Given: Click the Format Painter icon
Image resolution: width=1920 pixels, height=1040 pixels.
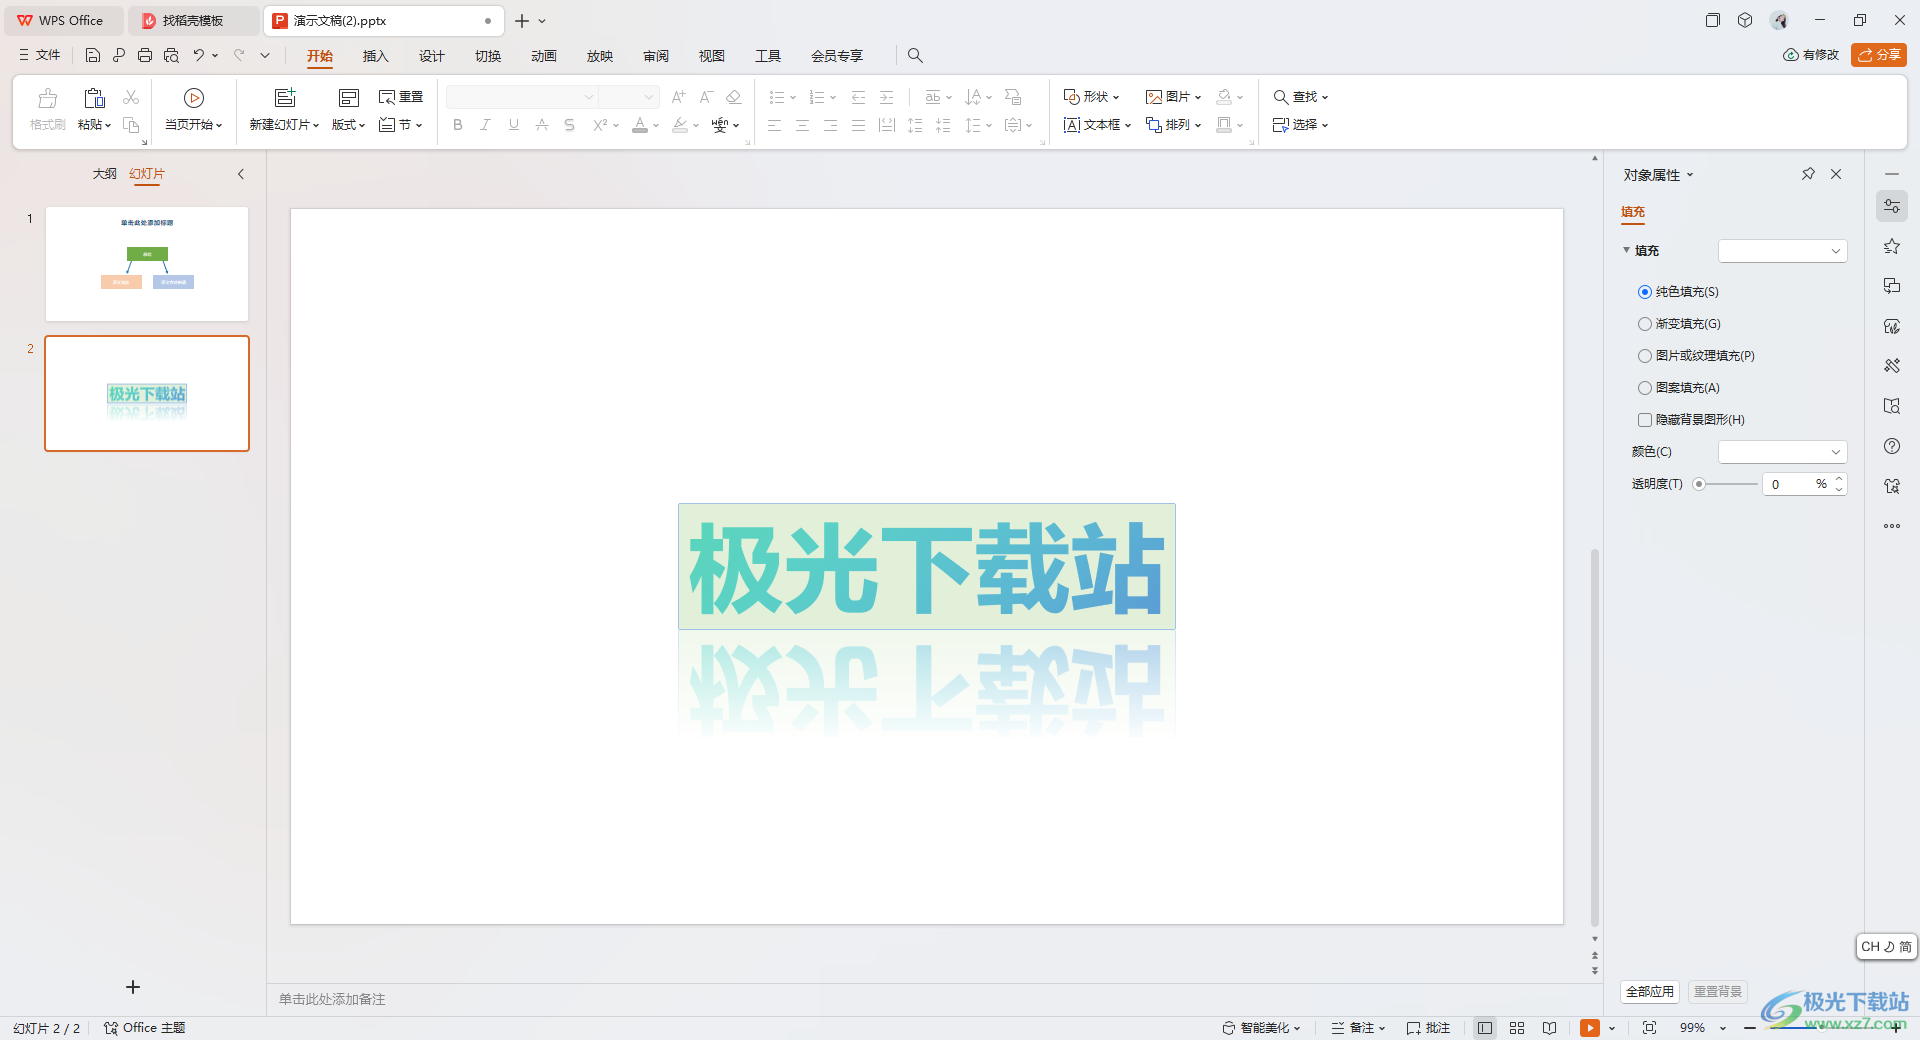Looking at the screenshot, I should [x=47, y=98].
